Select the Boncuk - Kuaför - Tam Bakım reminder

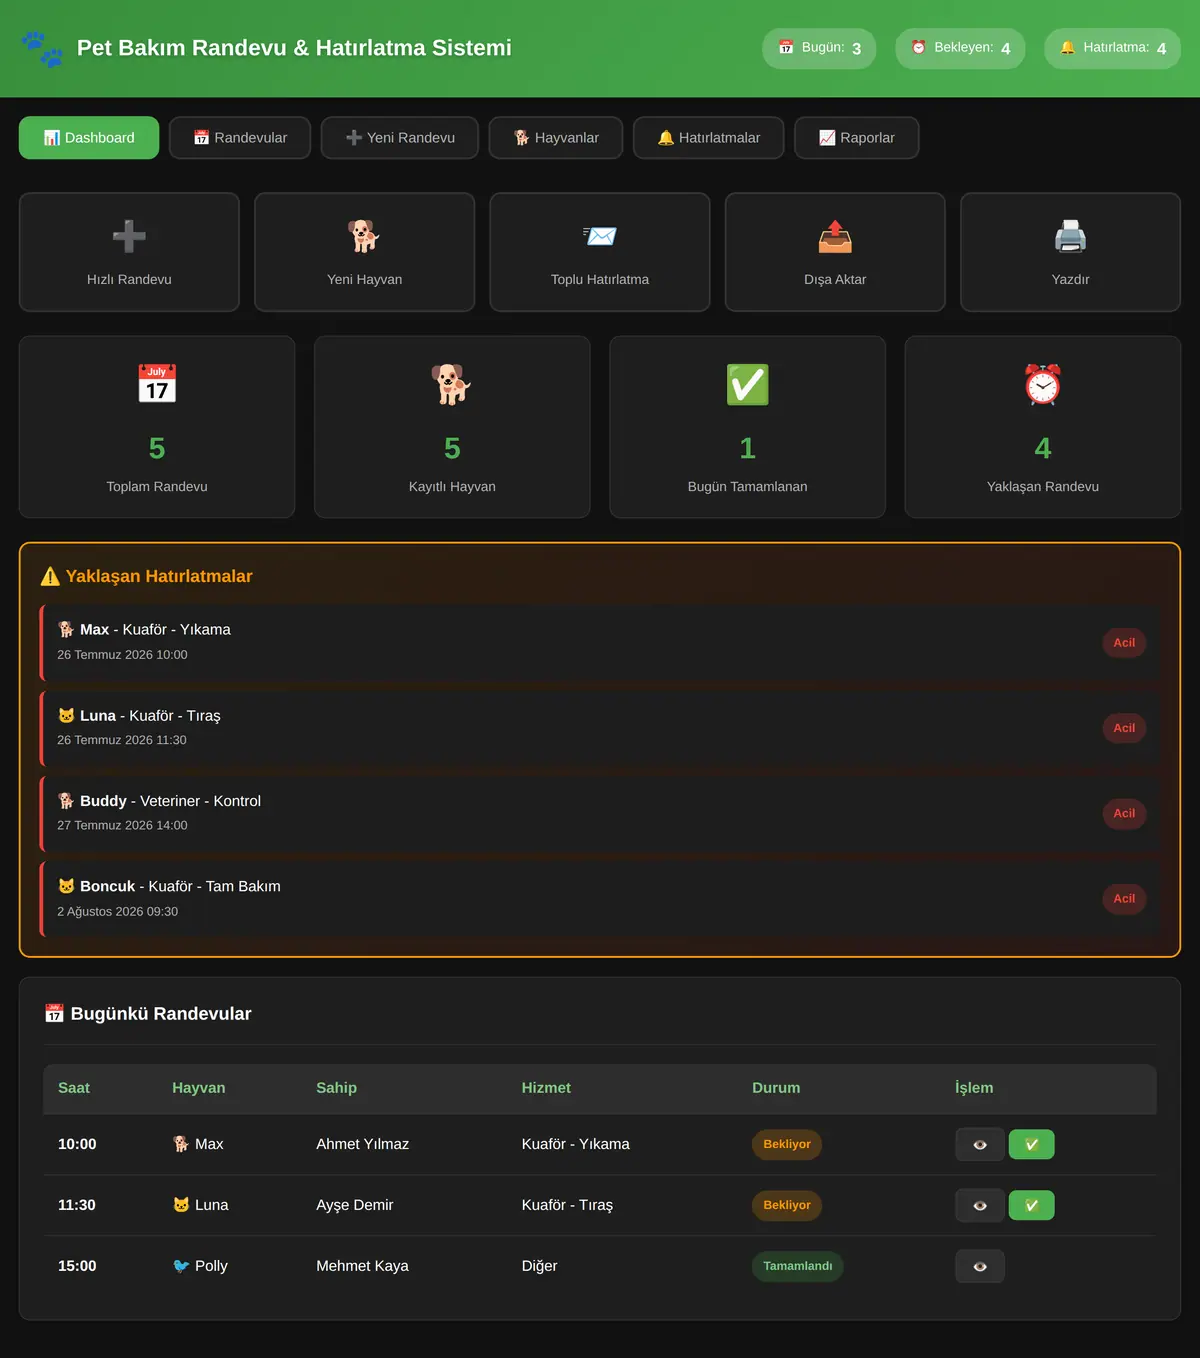tap(600, 899)
